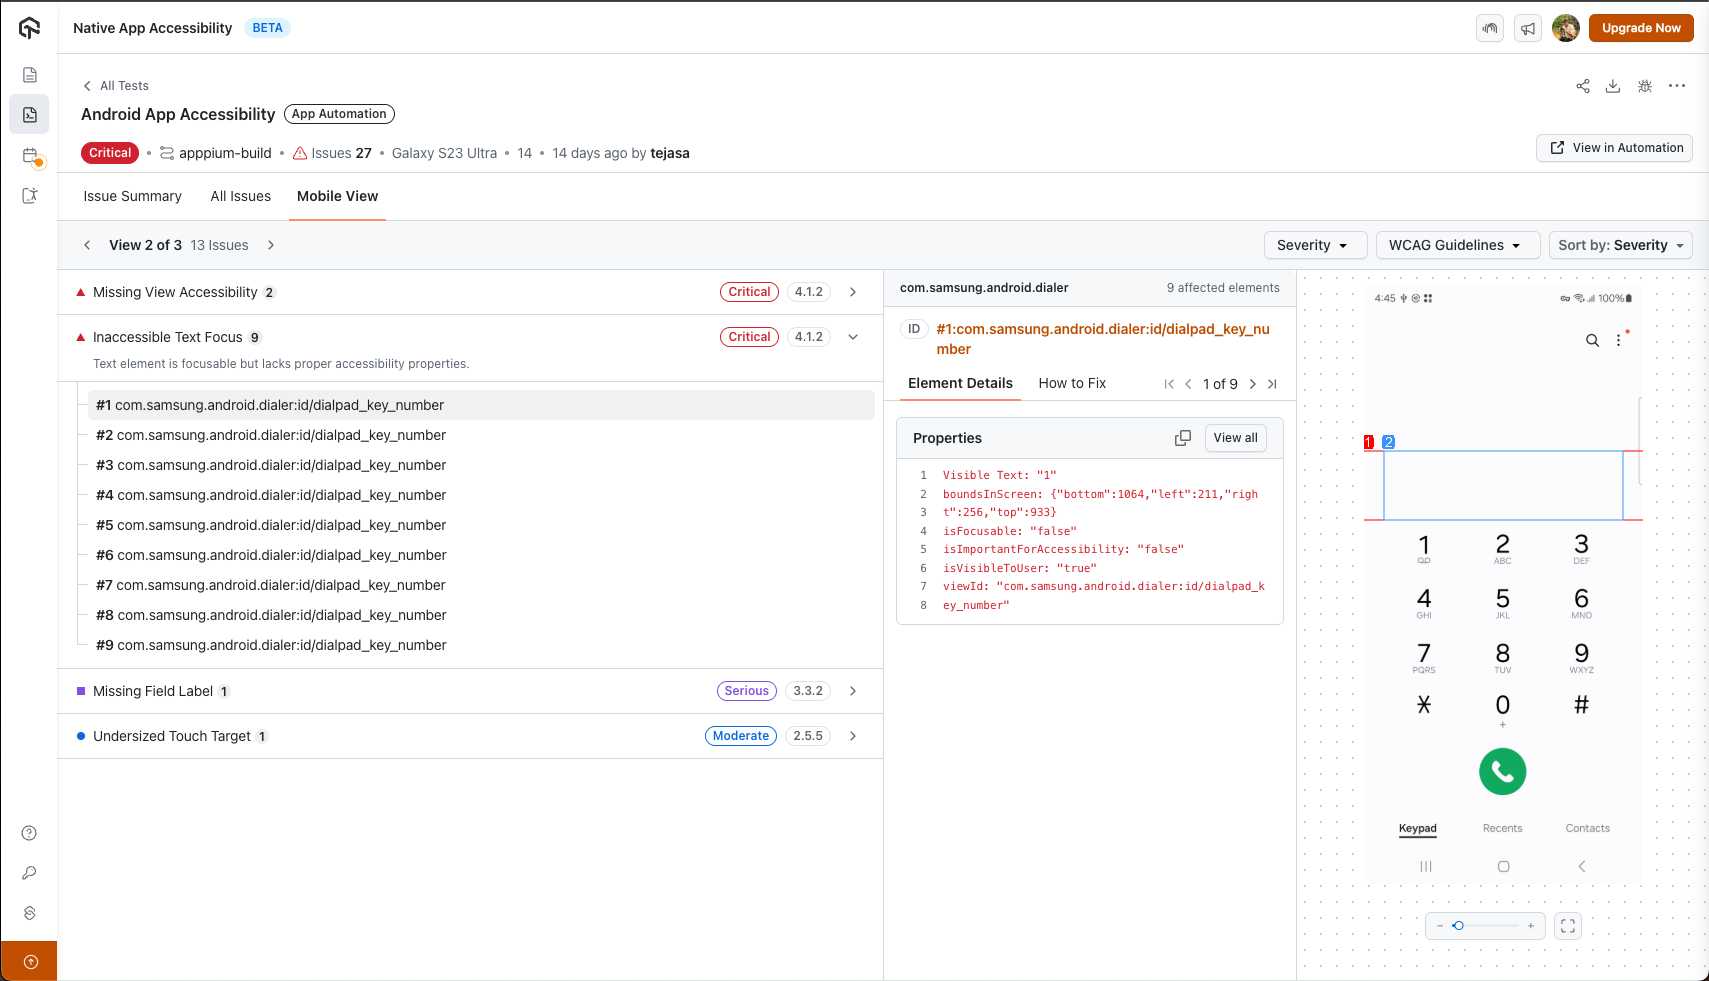Click the share icon in header

(x=1582, y=86)
